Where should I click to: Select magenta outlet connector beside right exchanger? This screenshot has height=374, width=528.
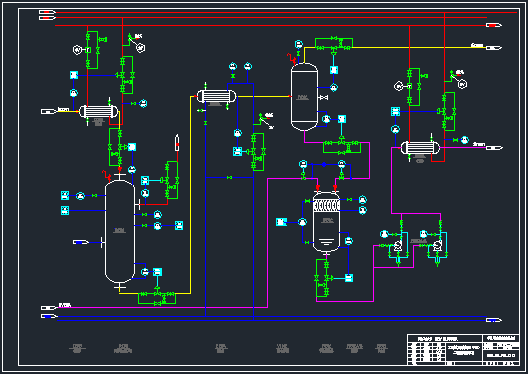click(494, 148)
